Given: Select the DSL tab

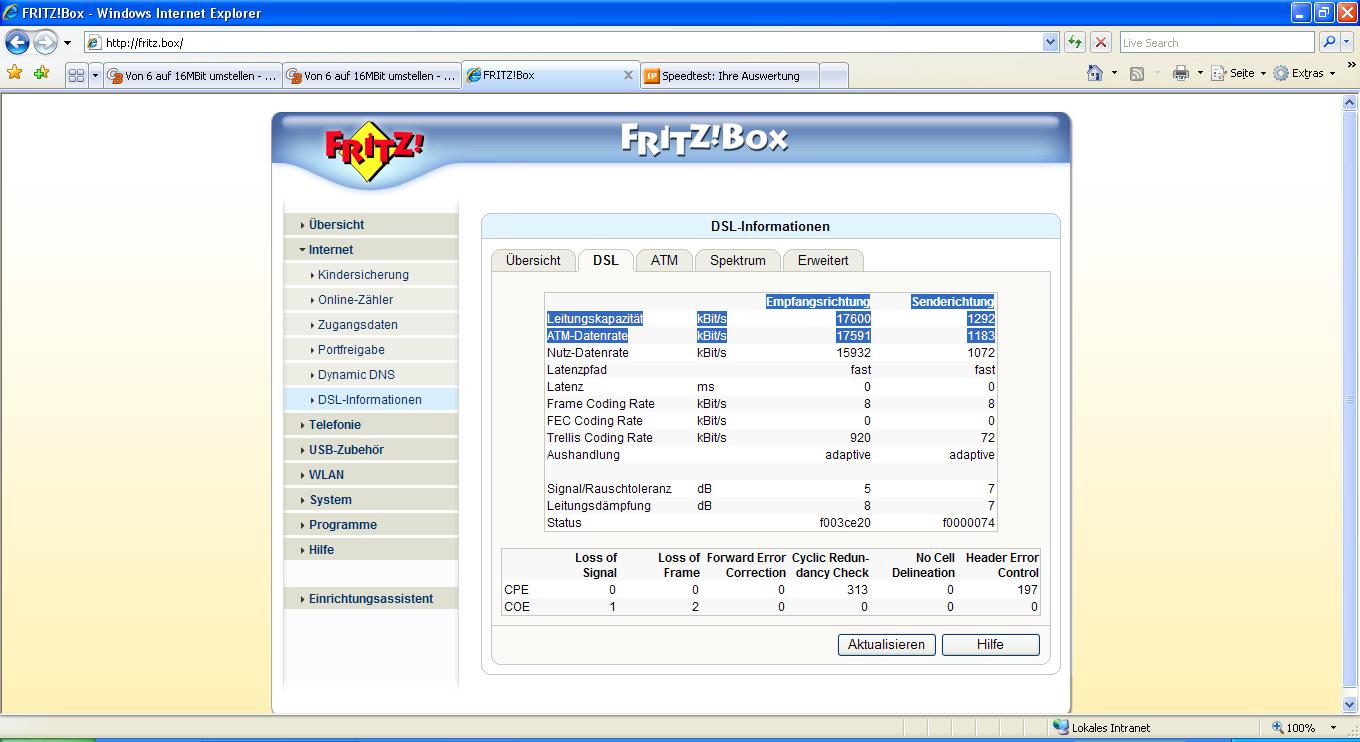Looking at the screenshot, I should coord(605,260).
